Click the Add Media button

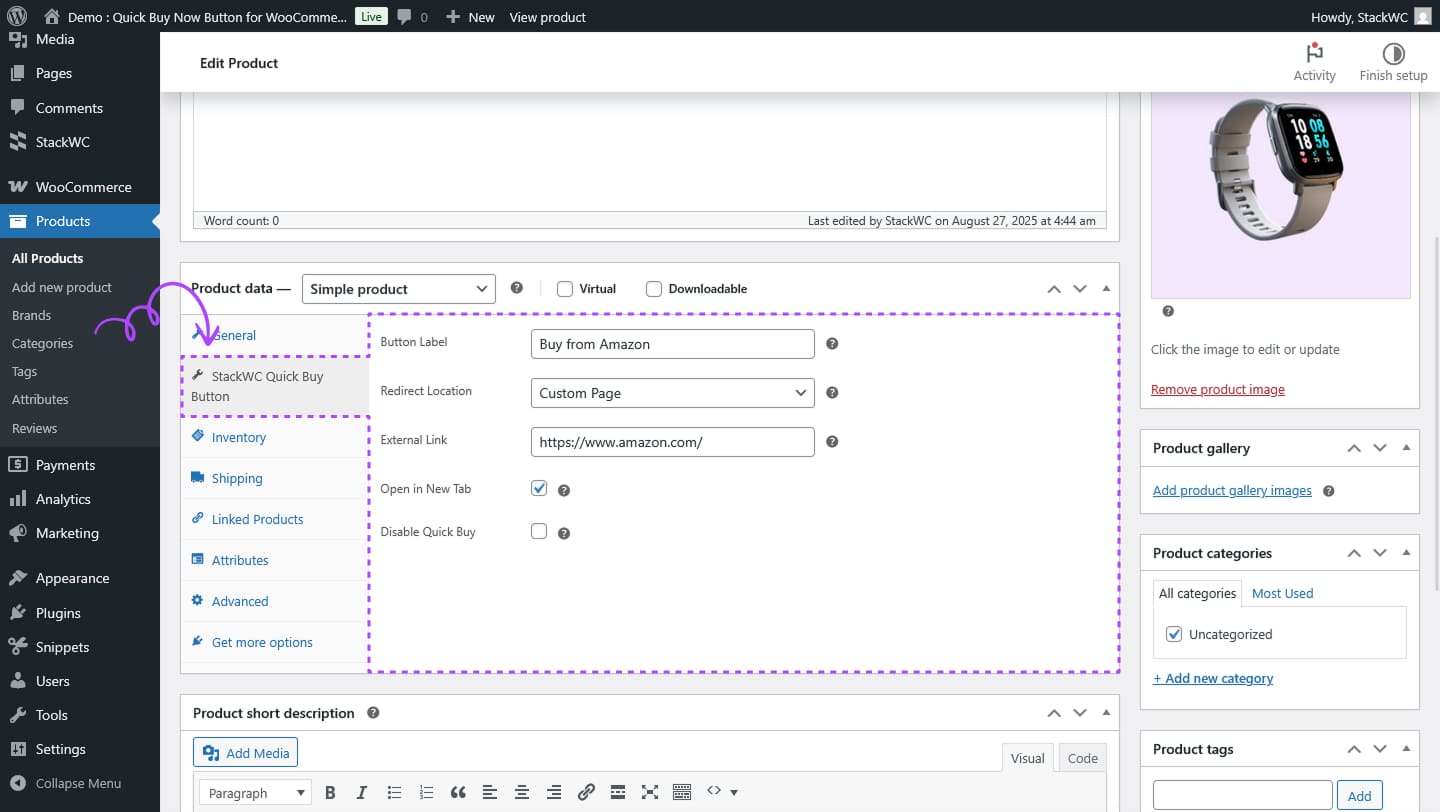246,753
